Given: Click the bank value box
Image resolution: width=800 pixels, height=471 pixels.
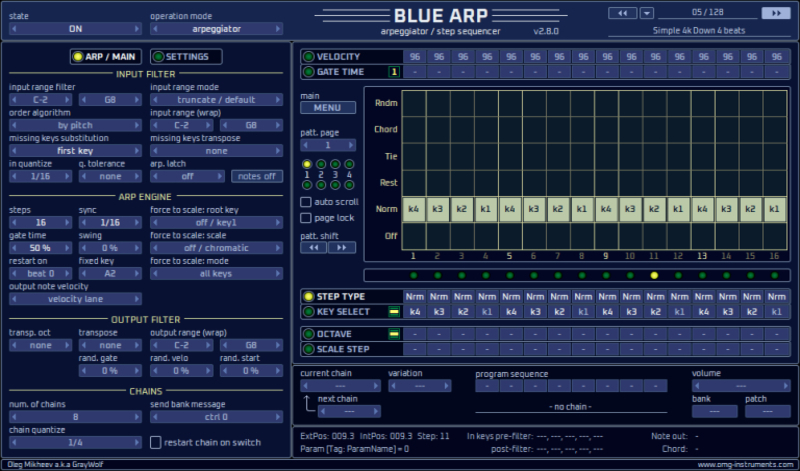Looking at the screenshot, I should tap(714, 411).
